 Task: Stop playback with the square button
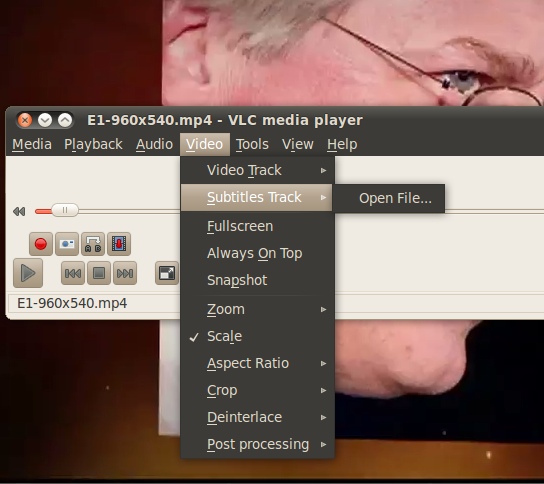tap(99, 273)
